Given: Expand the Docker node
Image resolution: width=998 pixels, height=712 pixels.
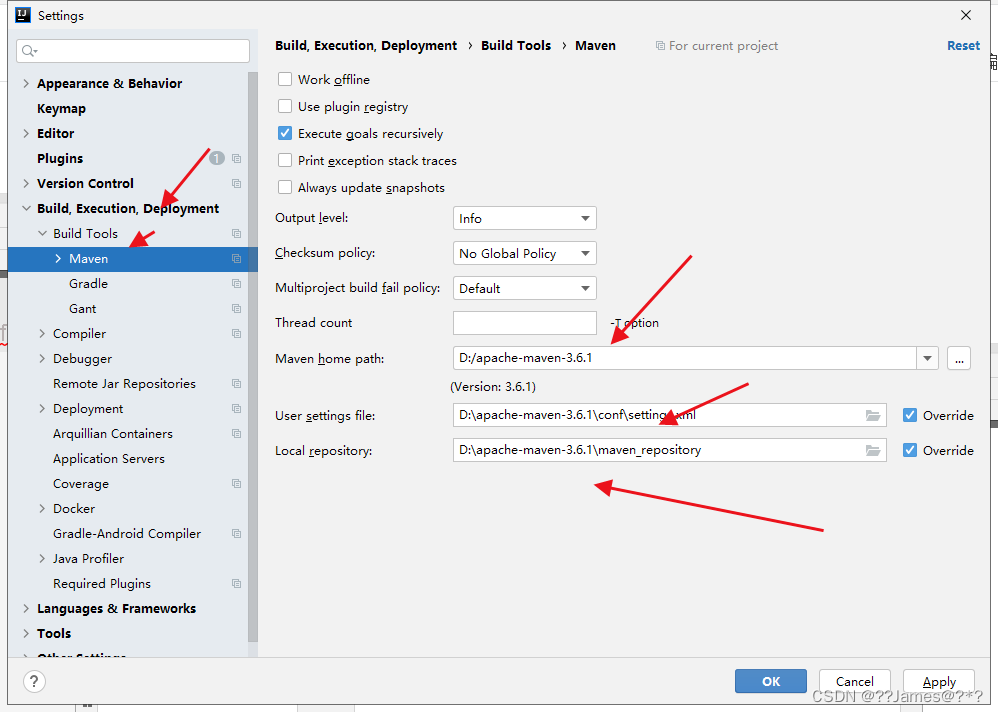Looking at the screenshot, I should [x=42, y=508].
